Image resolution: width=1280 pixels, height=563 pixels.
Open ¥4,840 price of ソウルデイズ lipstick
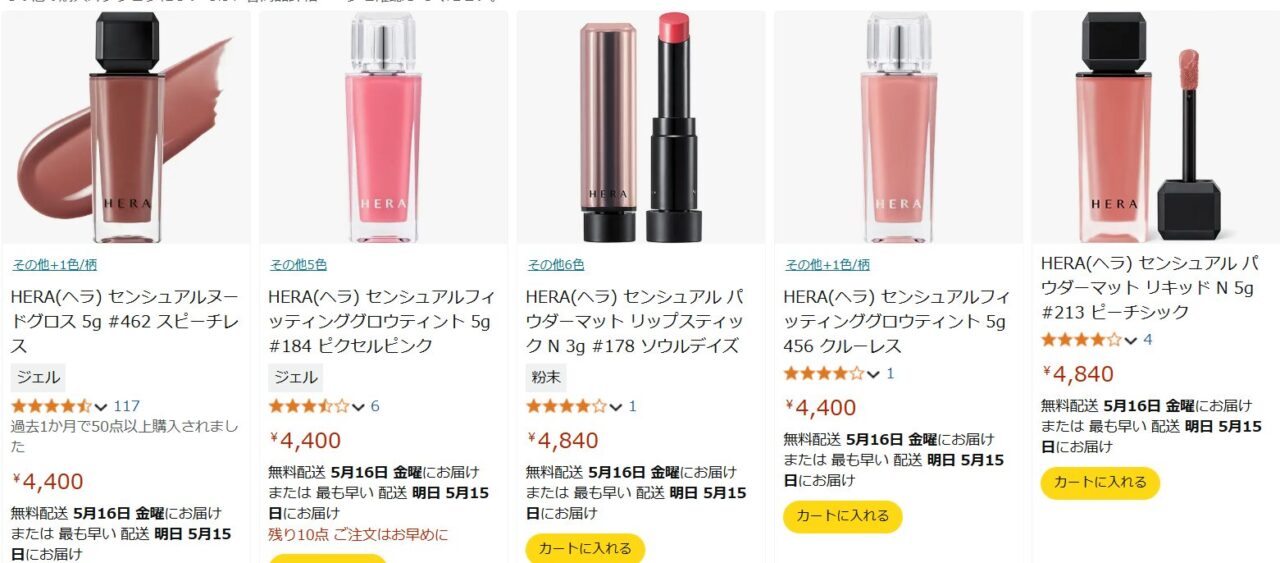(564, 440)
